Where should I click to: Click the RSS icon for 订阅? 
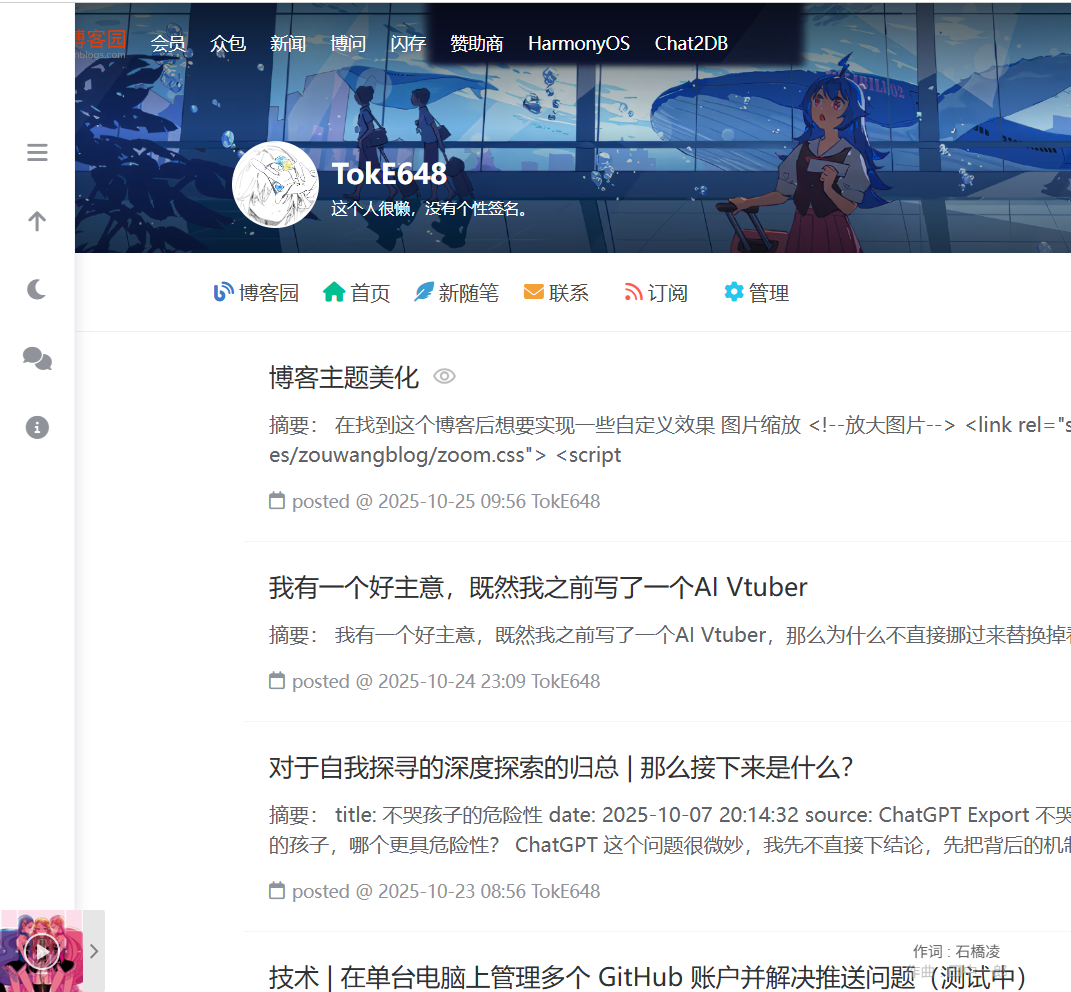click(633, 292)
